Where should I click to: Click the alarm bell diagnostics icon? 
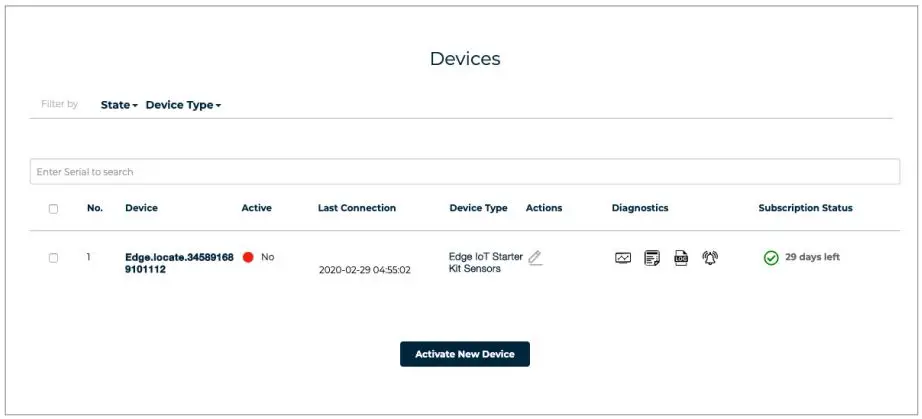[710, 258]
